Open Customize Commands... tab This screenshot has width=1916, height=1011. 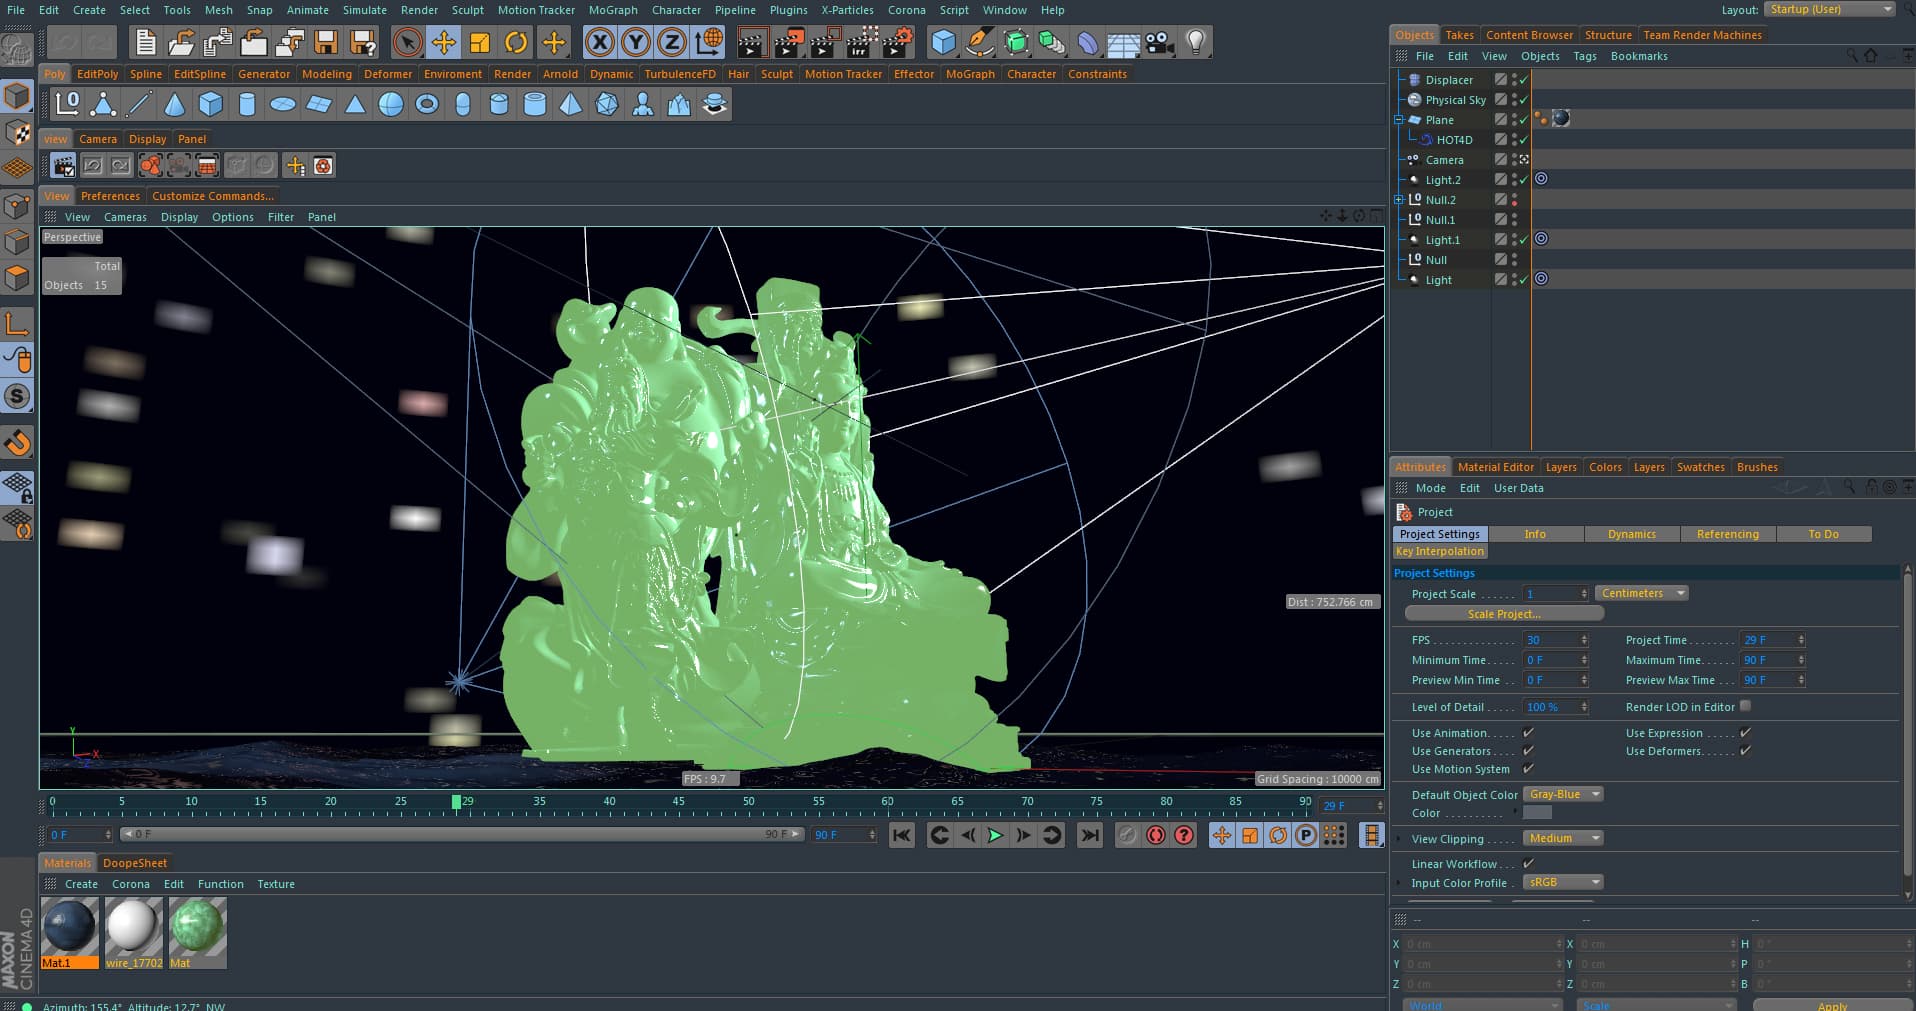click(x=212, y=196)
